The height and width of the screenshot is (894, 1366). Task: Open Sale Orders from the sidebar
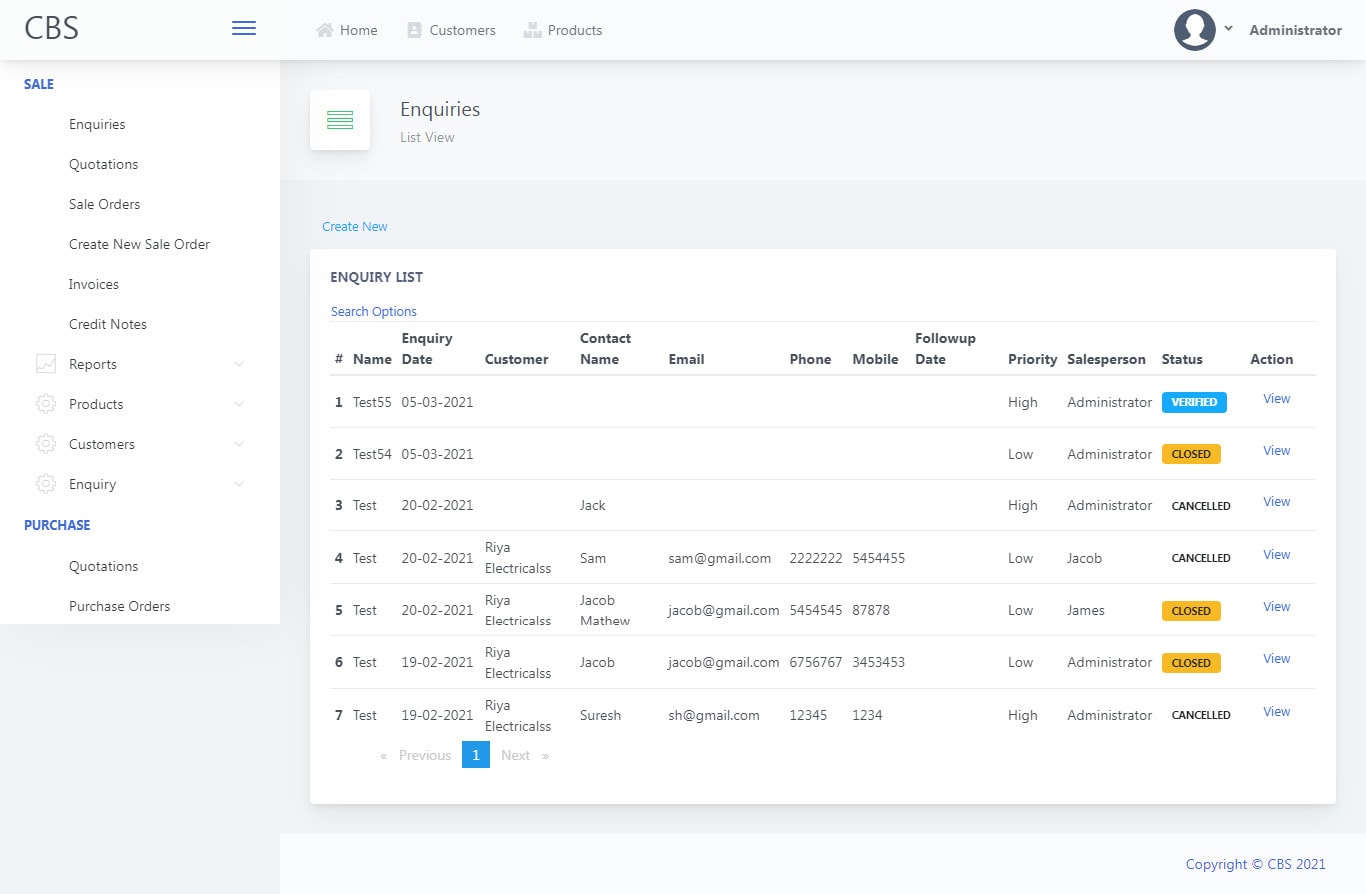click(x=105, y=204)
